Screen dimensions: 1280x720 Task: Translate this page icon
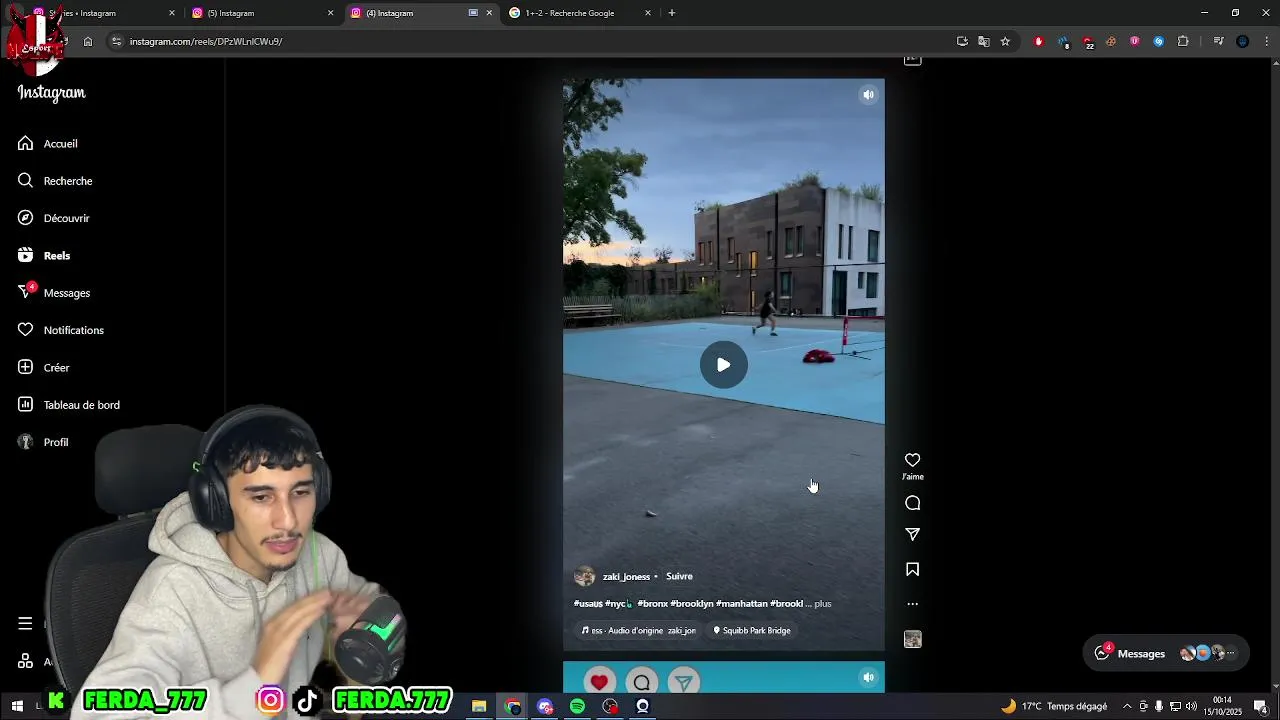tap(984, 41)
